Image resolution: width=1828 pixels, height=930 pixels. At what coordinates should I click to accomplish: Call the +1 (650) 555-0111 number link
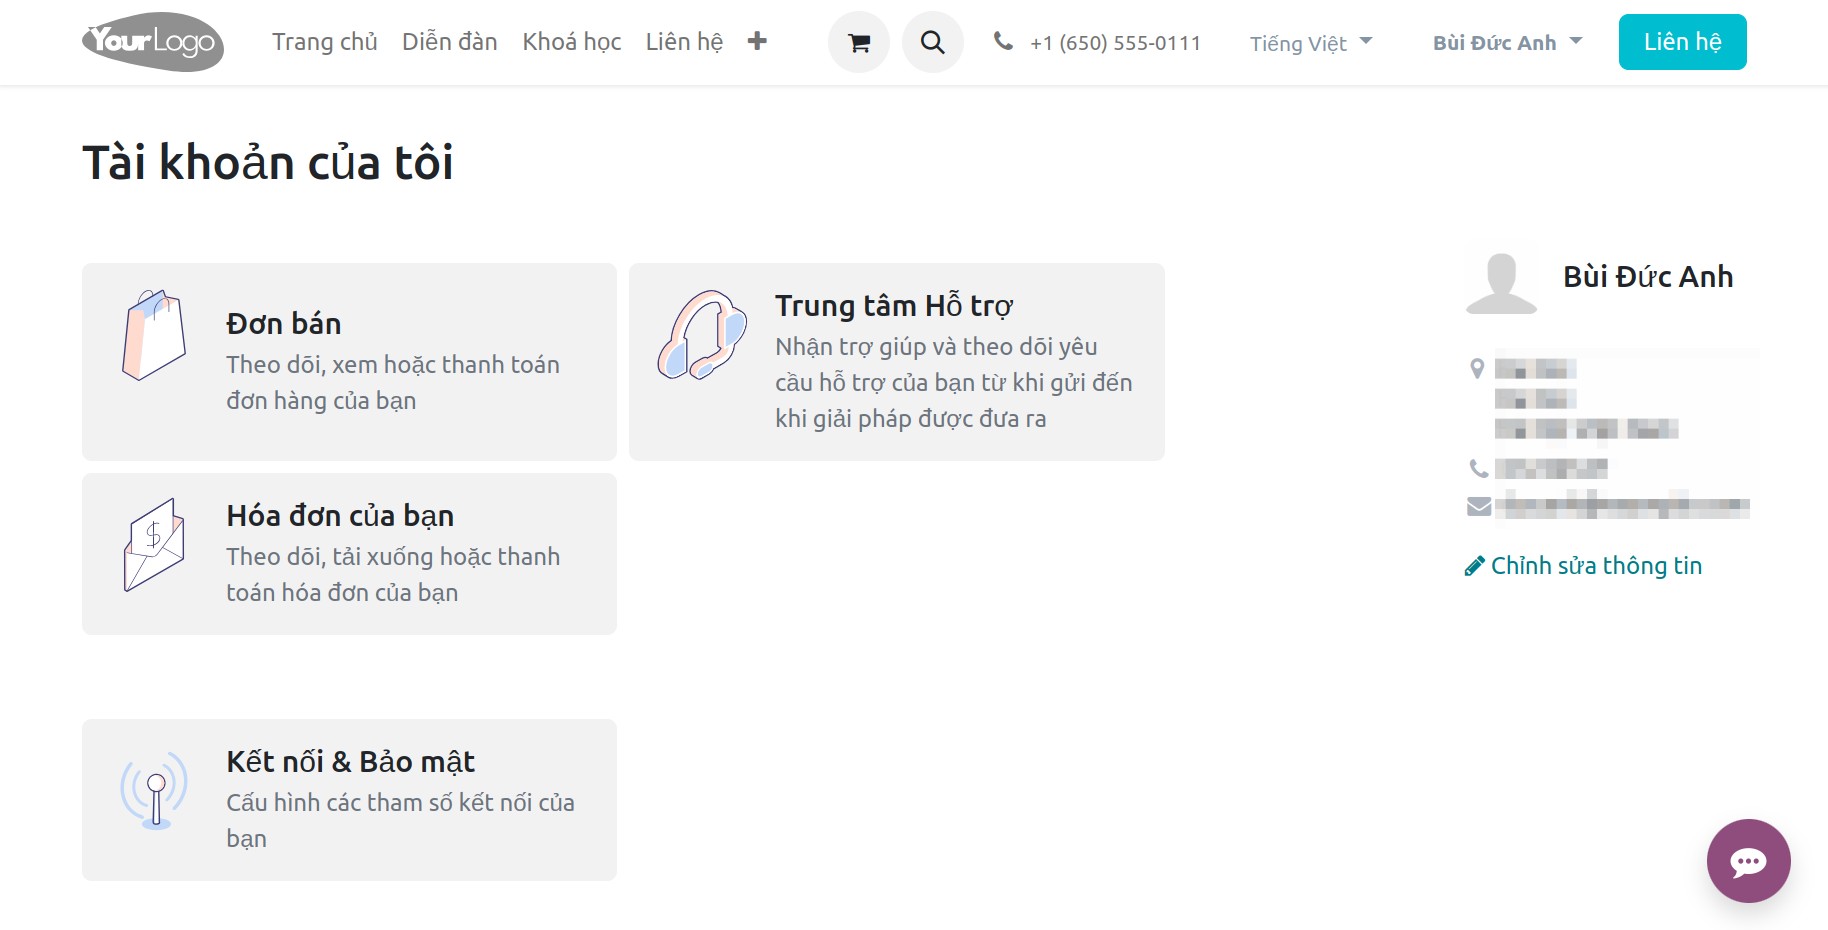[x=1115, y=43]
